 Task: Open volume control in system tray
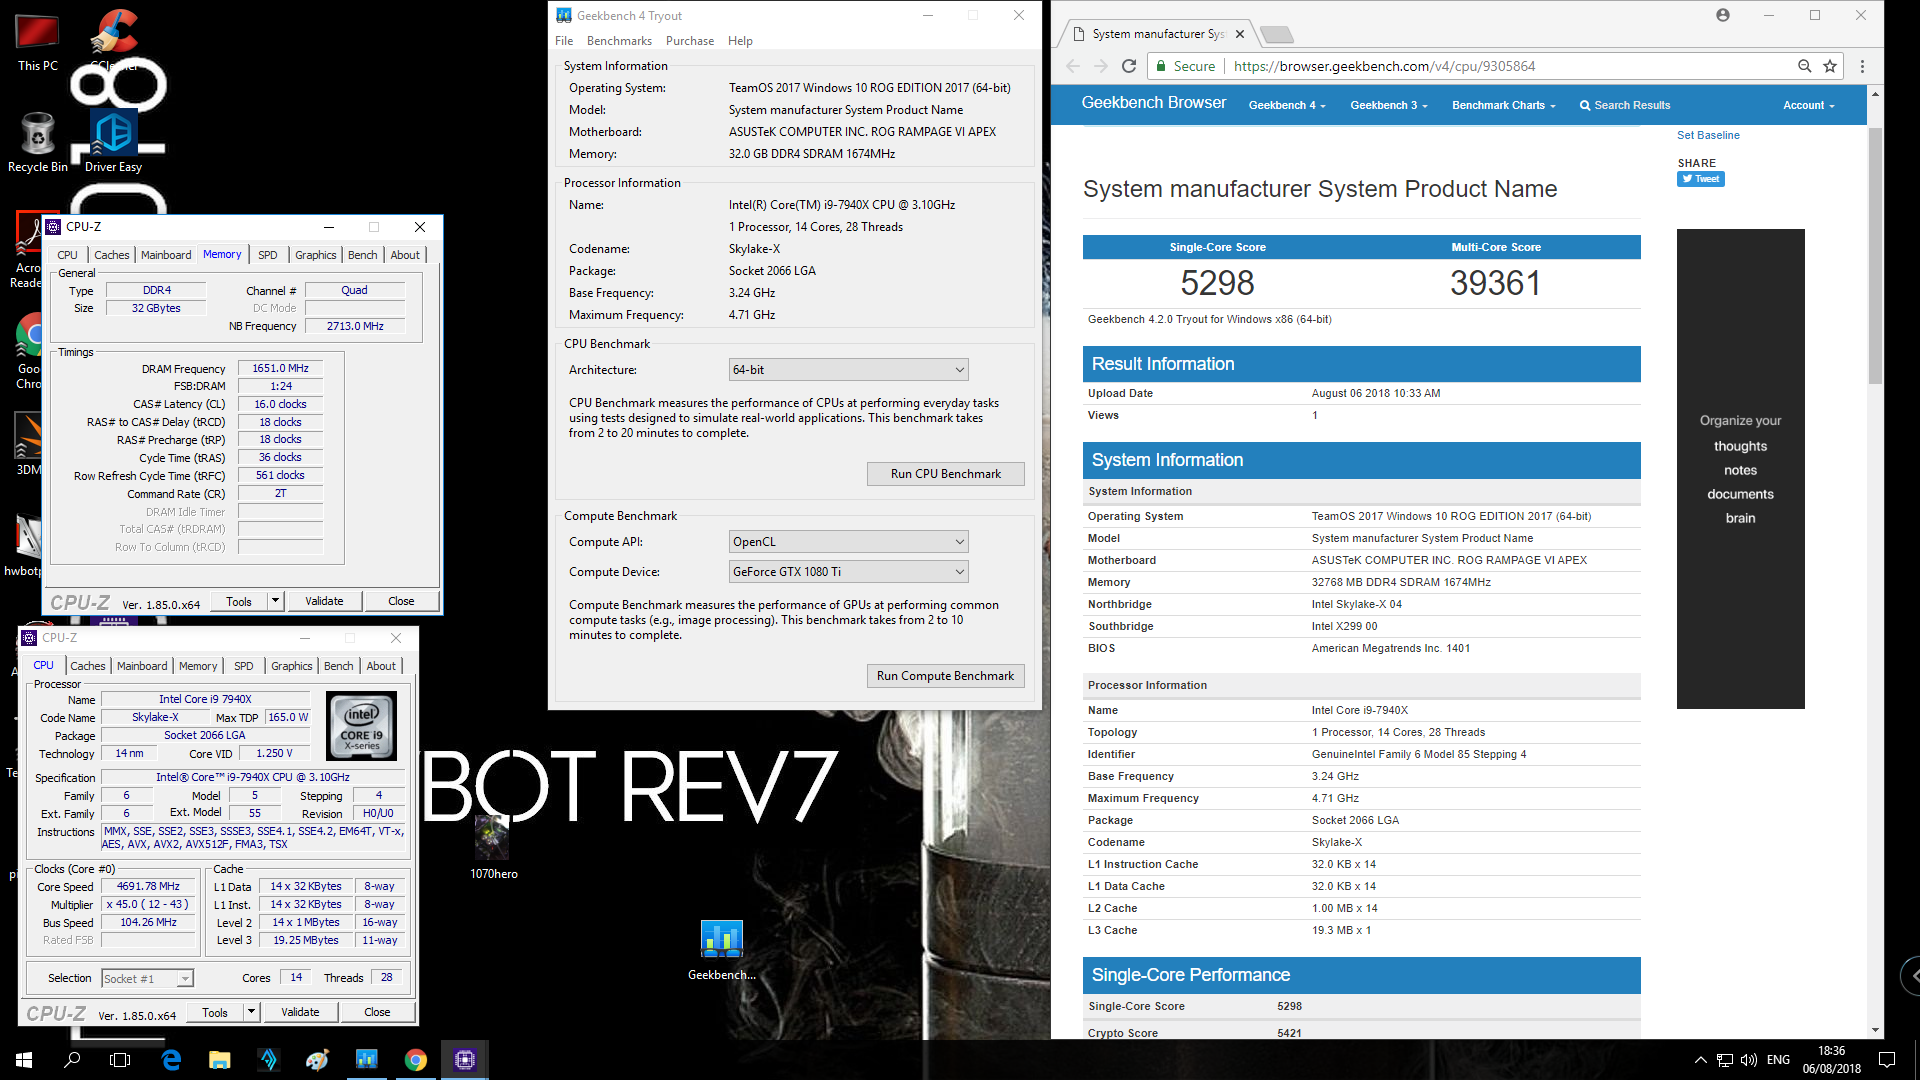[x=1748, y=1060]
